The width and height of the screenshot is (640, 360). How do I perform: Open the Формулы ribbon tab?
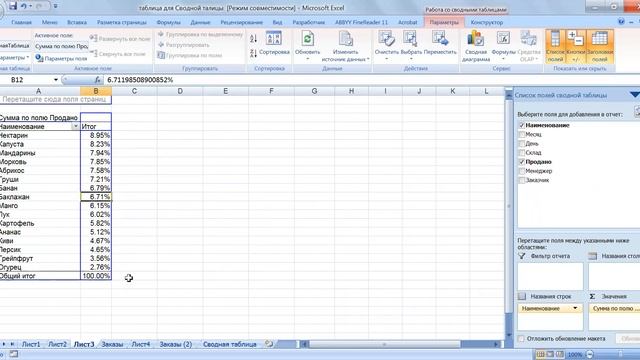coord(168,22)
